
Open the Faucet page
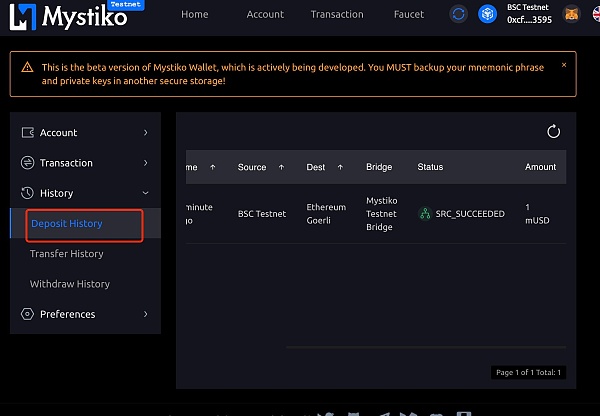click(x=409, y=15)
